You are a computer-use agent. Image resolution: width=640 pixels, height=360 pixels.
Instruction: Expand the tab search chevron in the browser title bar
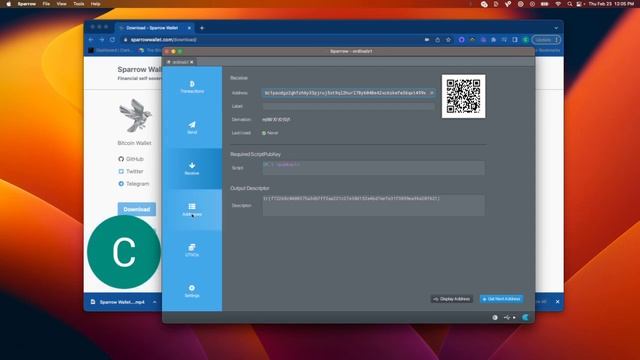click(556, 28)
